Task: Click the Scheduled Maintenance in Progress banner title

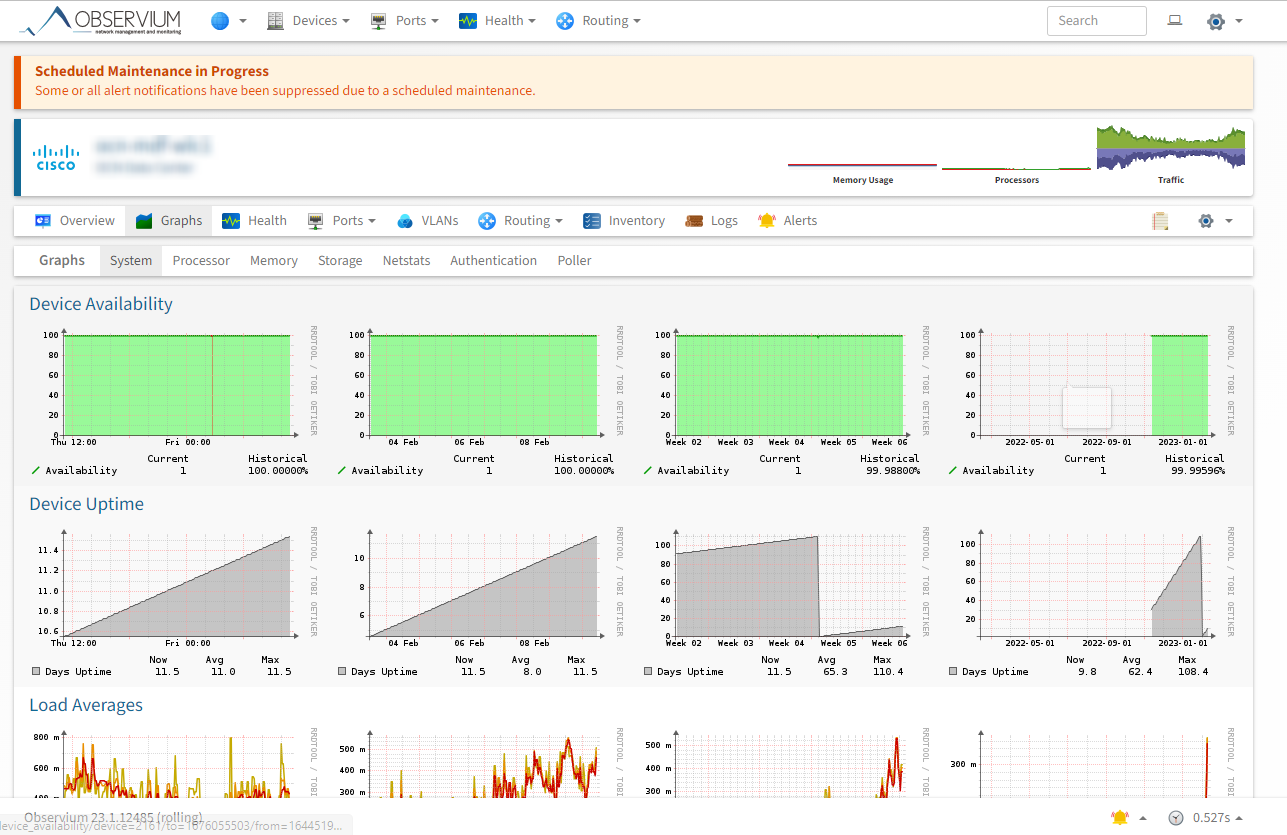Action: click(152, 71)
